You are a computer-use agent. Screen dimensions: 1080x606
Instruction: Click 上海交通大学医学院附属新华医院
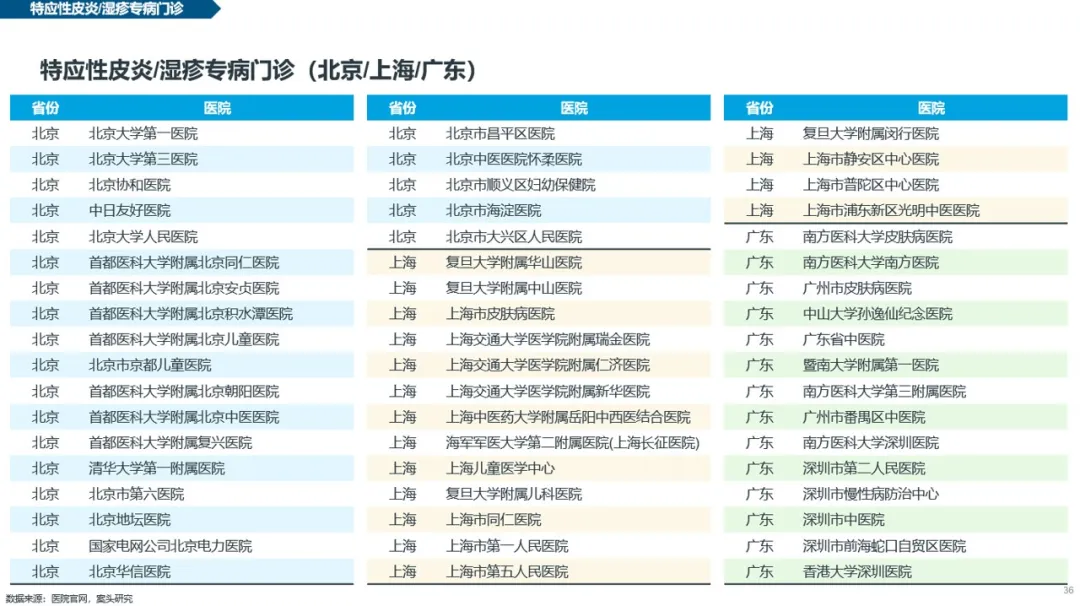pos(548,391)
